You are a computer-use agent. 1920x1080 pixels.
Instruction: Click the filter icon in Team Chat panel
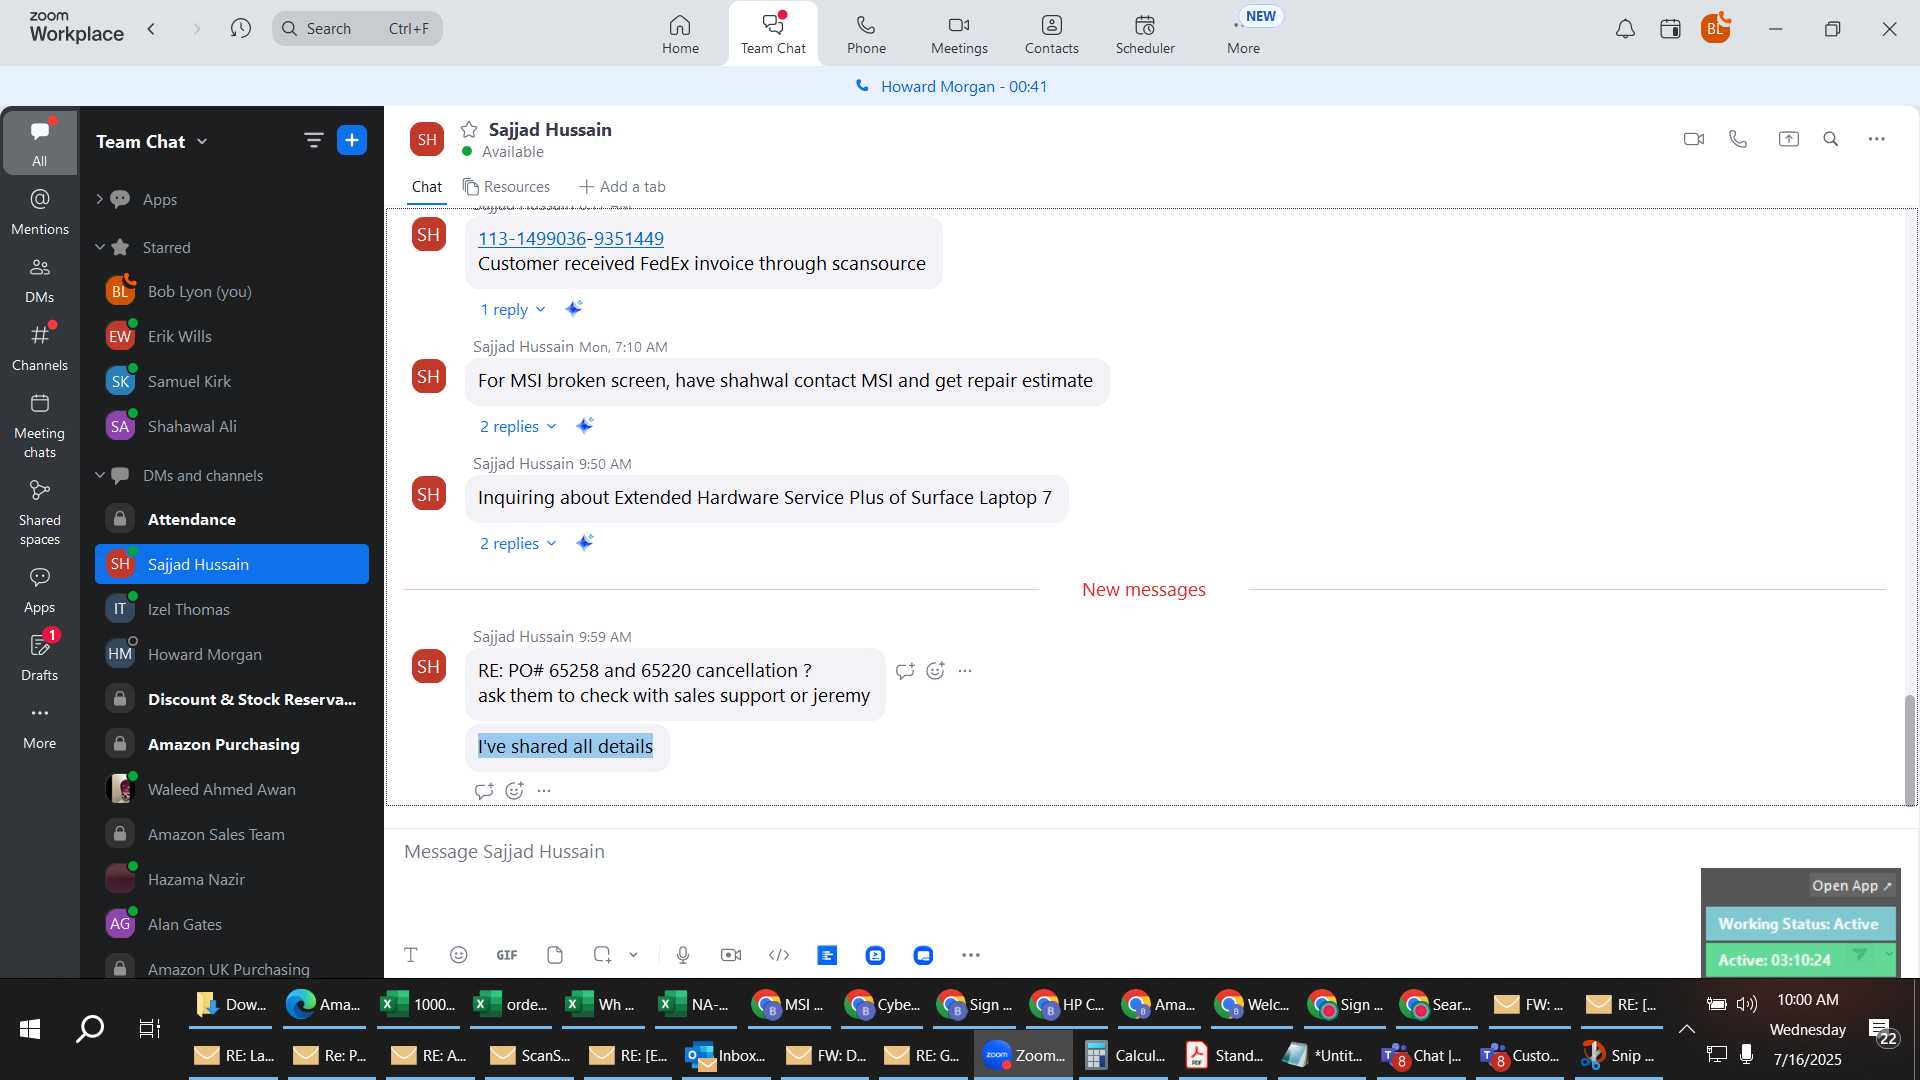[x=314, y=141]
